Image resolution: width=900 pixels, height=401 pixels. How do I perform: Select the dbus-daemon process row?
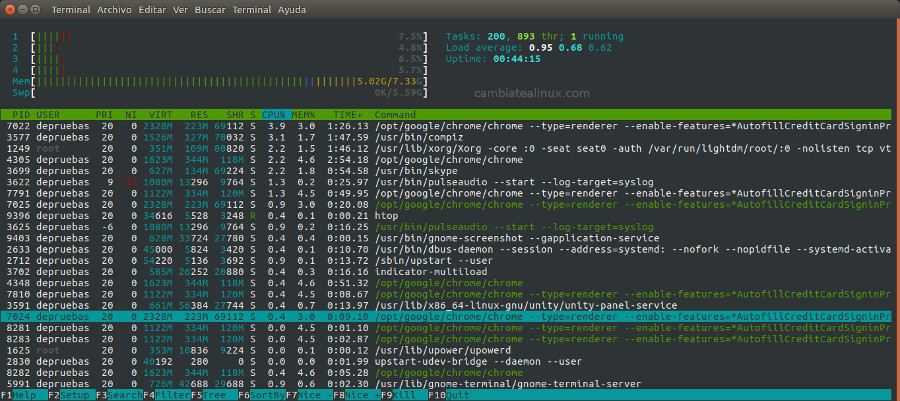[445, 250]
